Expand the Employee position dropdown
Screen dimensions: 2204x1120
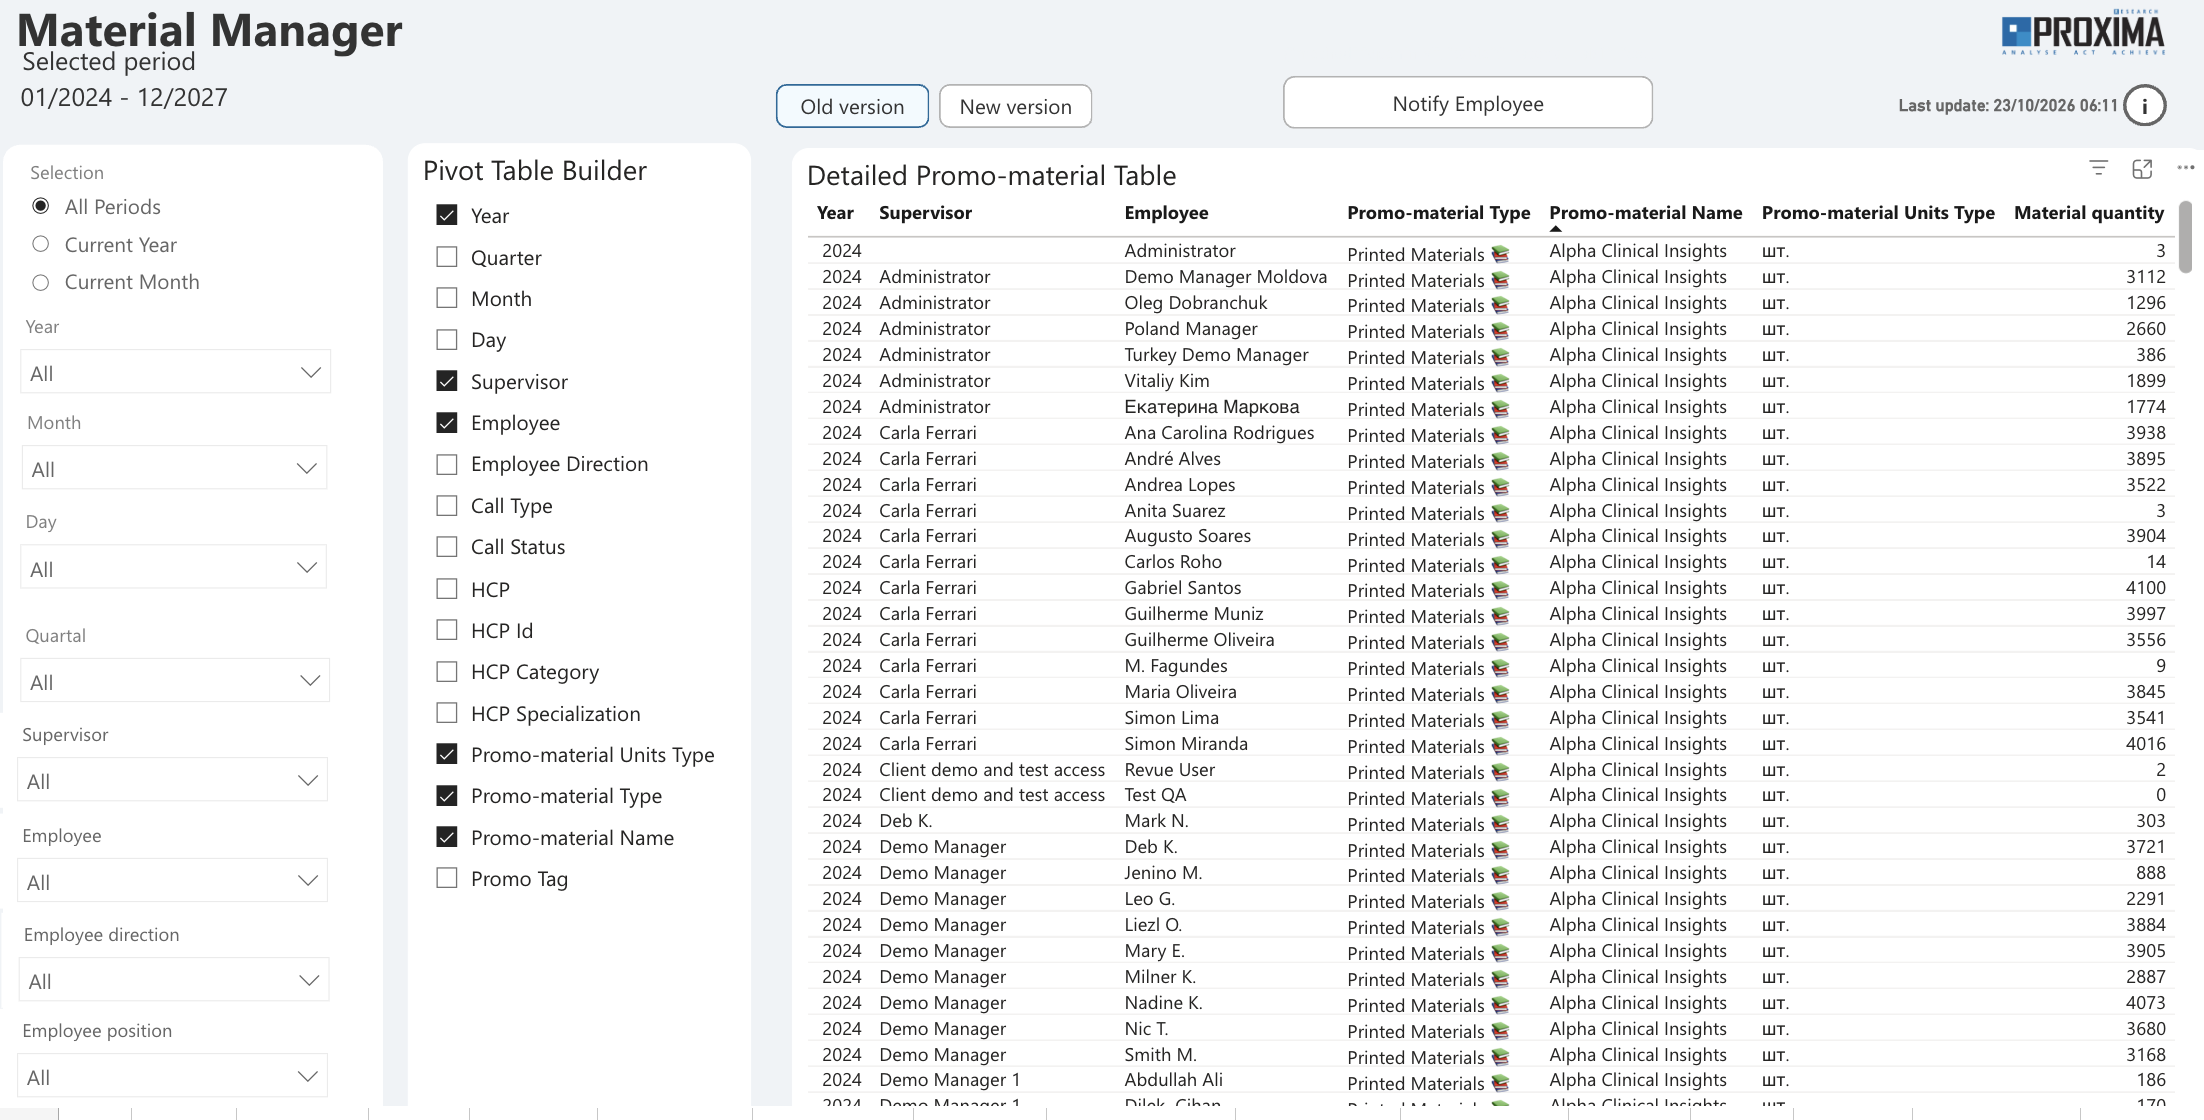tap(173, 1076)
